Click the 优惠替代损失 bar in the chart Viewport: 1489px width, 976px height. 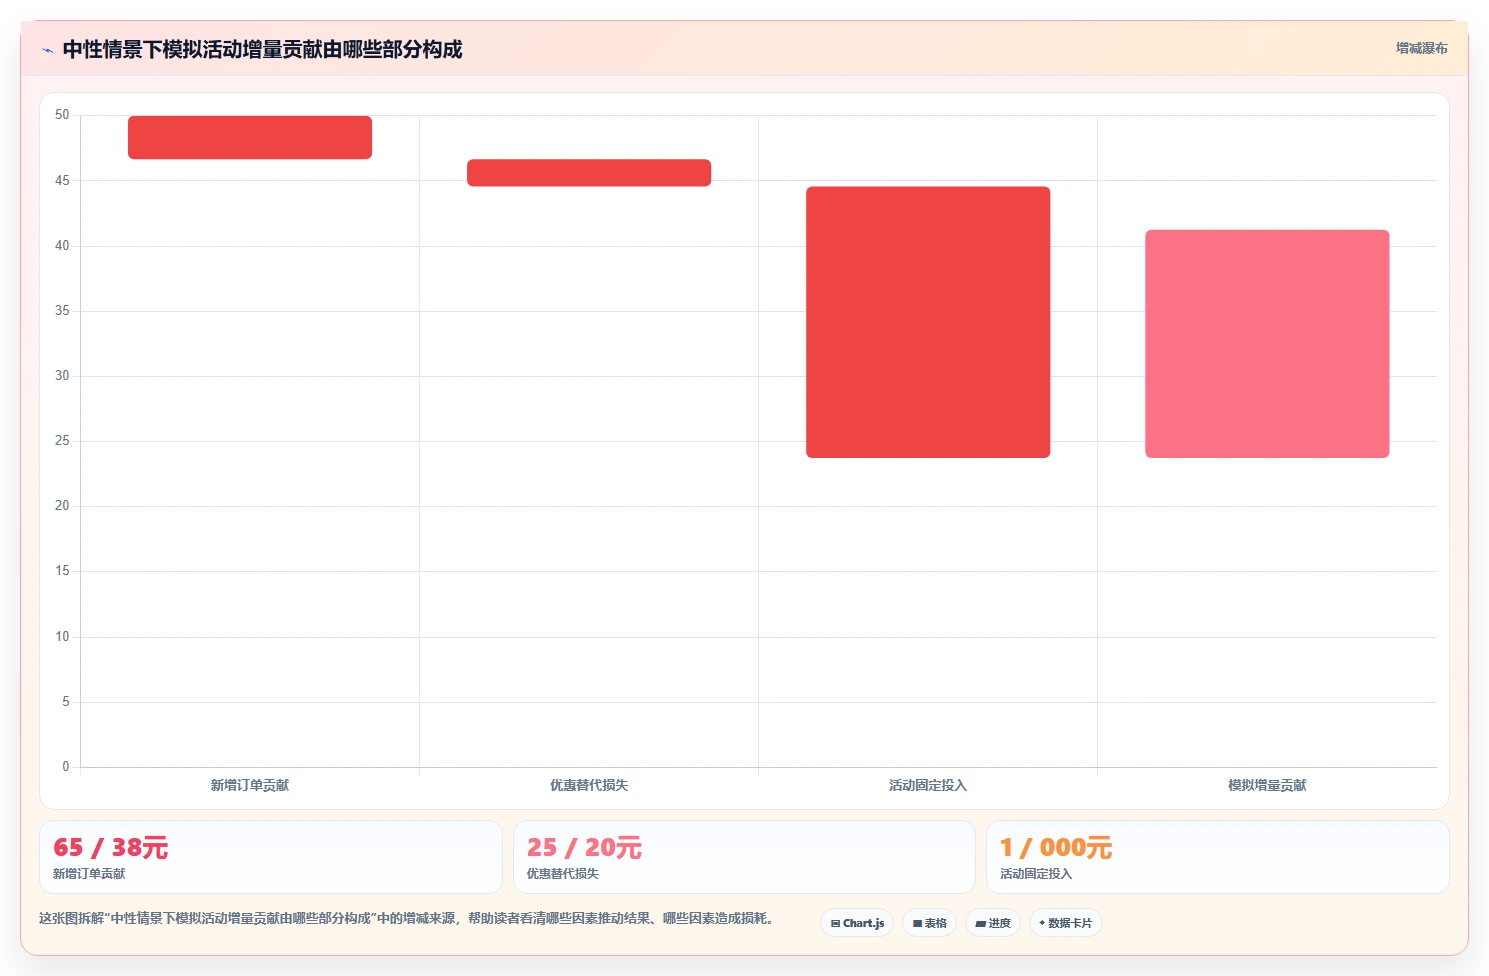pos(589,173)
